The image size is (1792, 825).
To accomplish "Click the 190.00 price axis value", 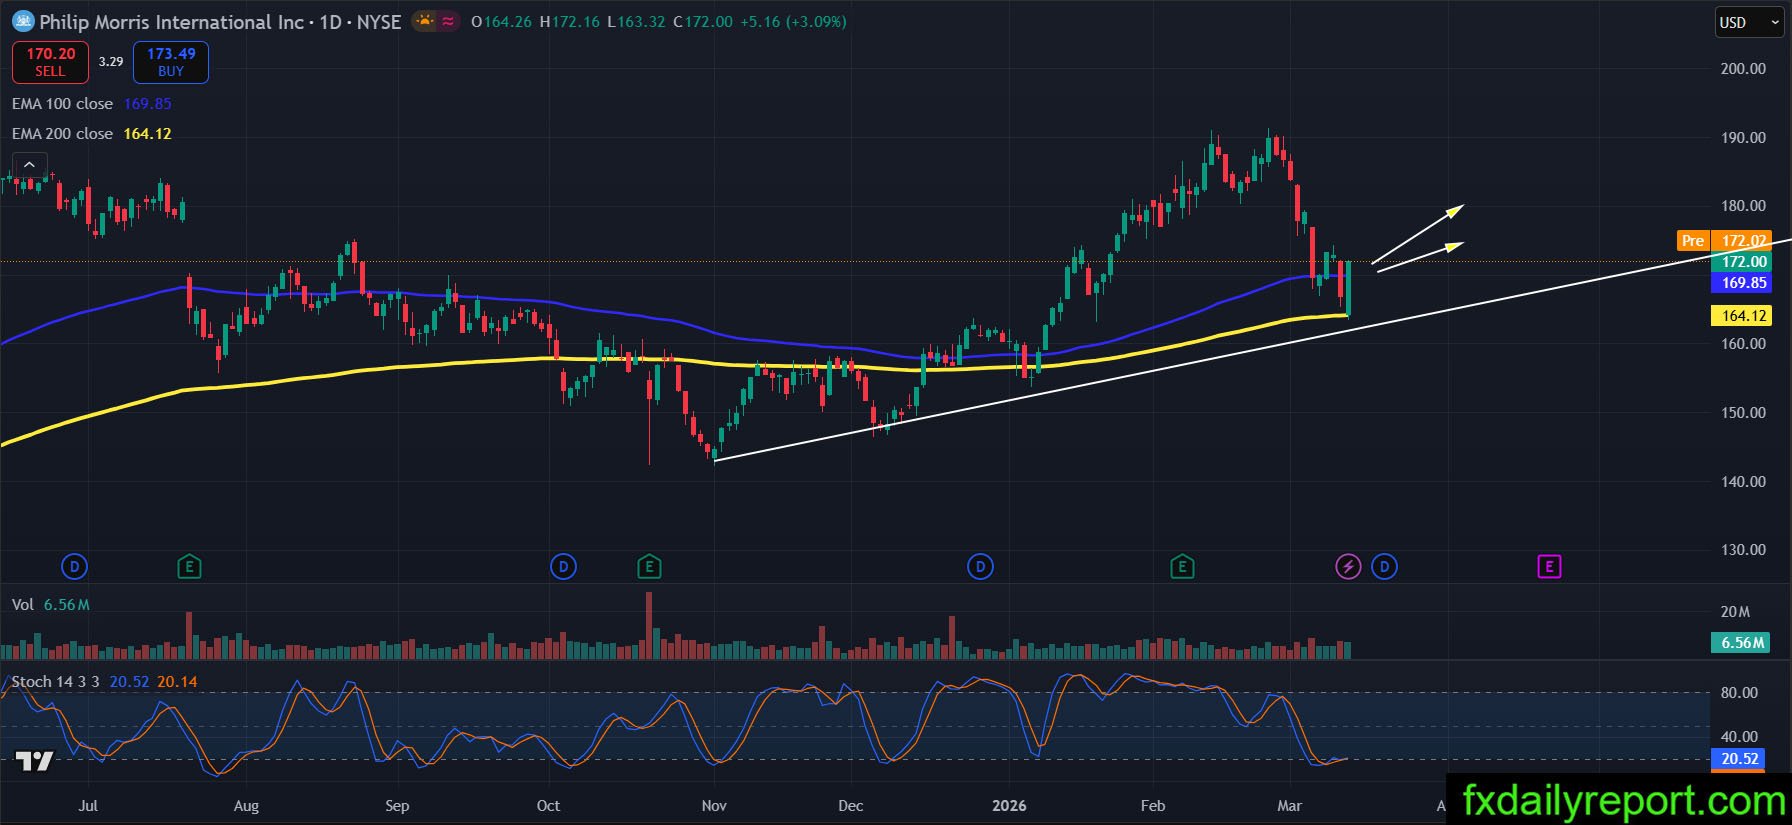I will [1743, 138].
